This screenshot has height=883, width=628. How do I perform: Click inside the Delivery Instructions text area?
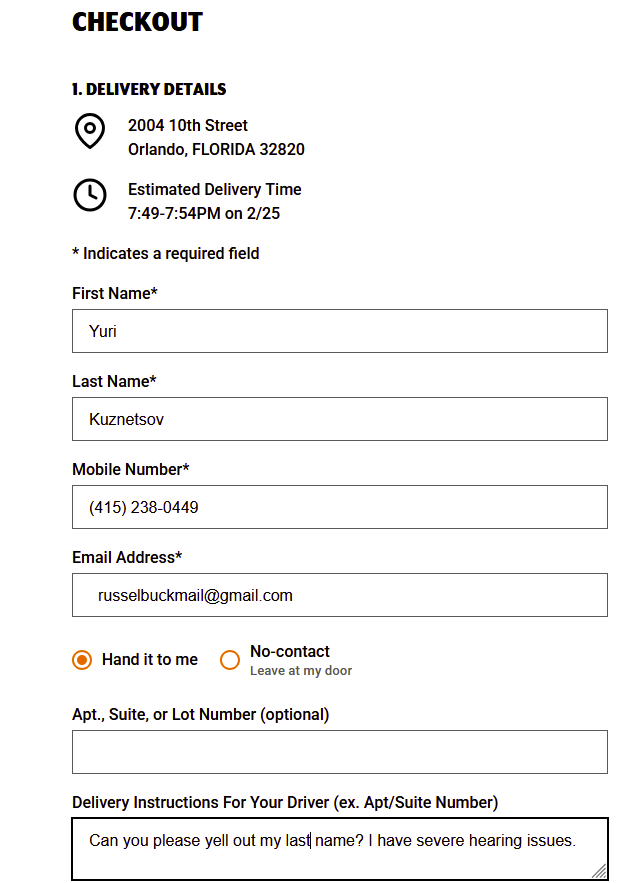(339, 849)
